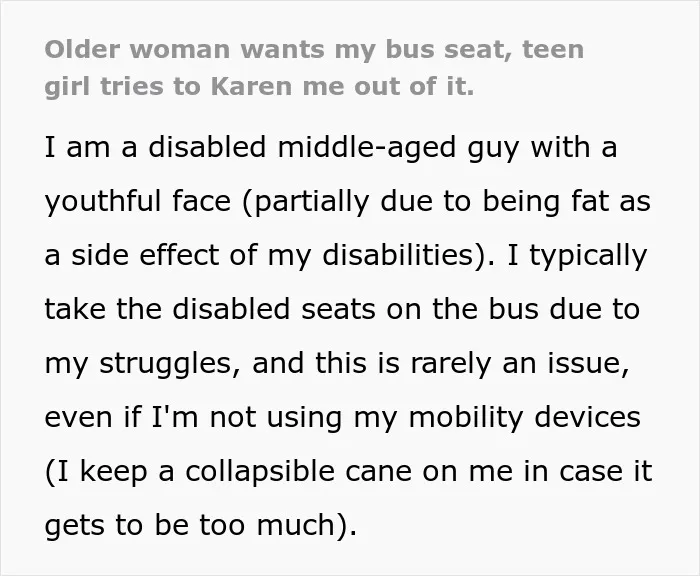Click the phrase "my struggles,"

point(138,364)
